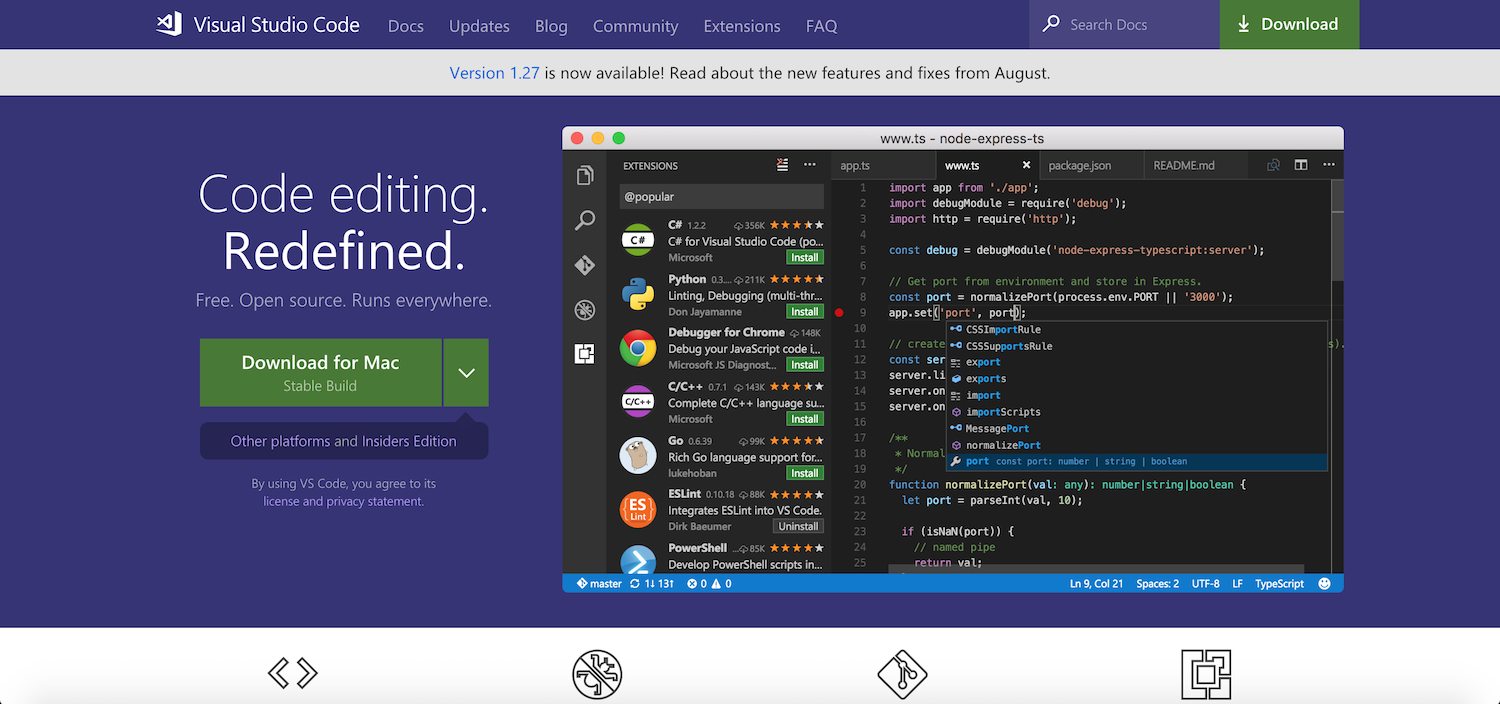Viewport: 1500px width, 704px height.
Task: Click the smiley feedback icon in status bar
Action: (x=1325, y=584)
